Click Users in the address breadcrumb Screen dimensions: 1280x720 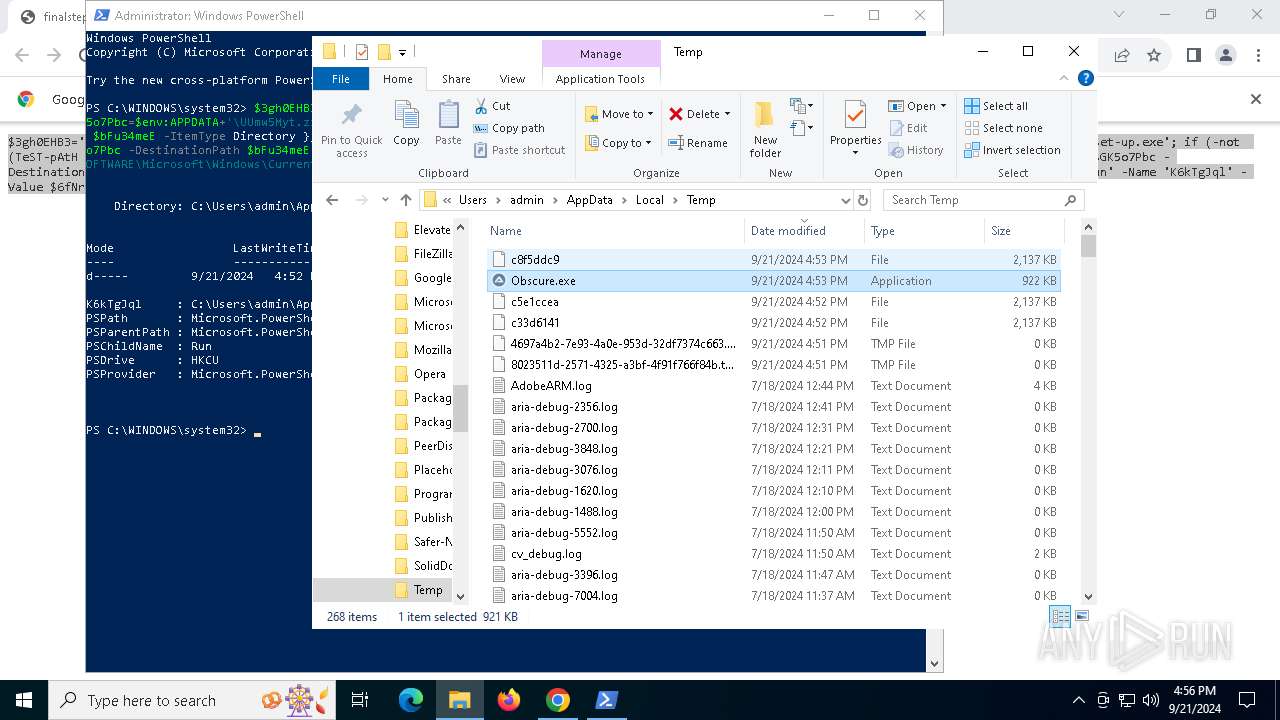[473, 200]
